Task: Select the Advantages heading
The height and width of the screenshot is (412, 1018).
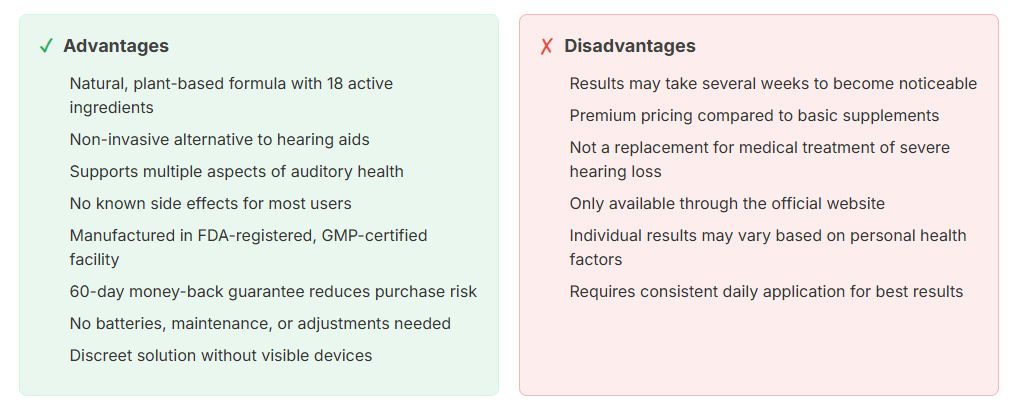Action: coord(116,46)
